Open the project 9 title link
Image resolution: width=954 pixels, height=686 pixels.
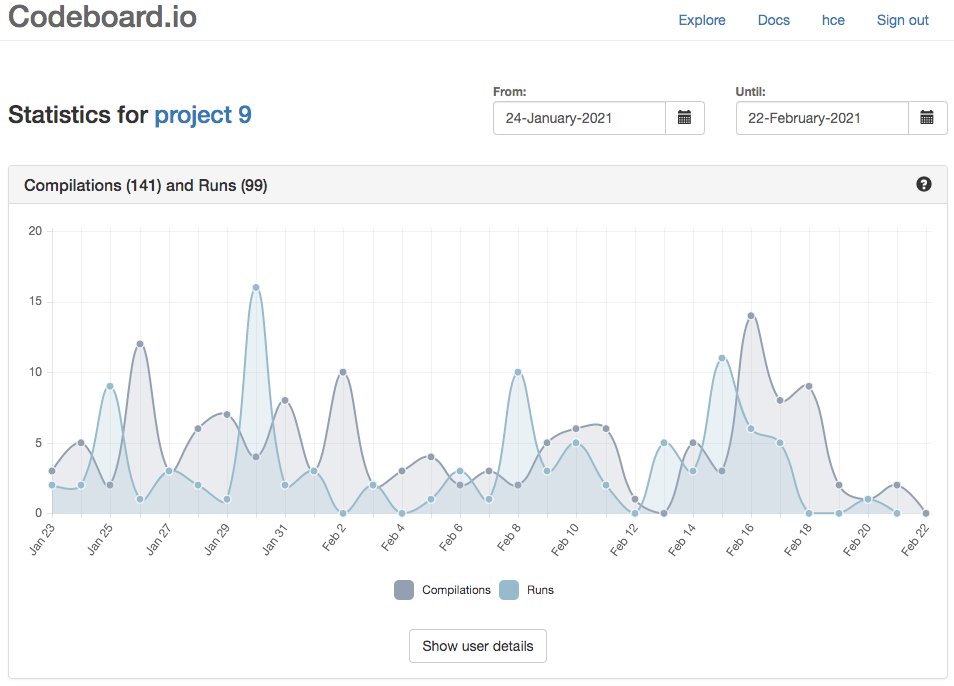[x=203, y=115]
